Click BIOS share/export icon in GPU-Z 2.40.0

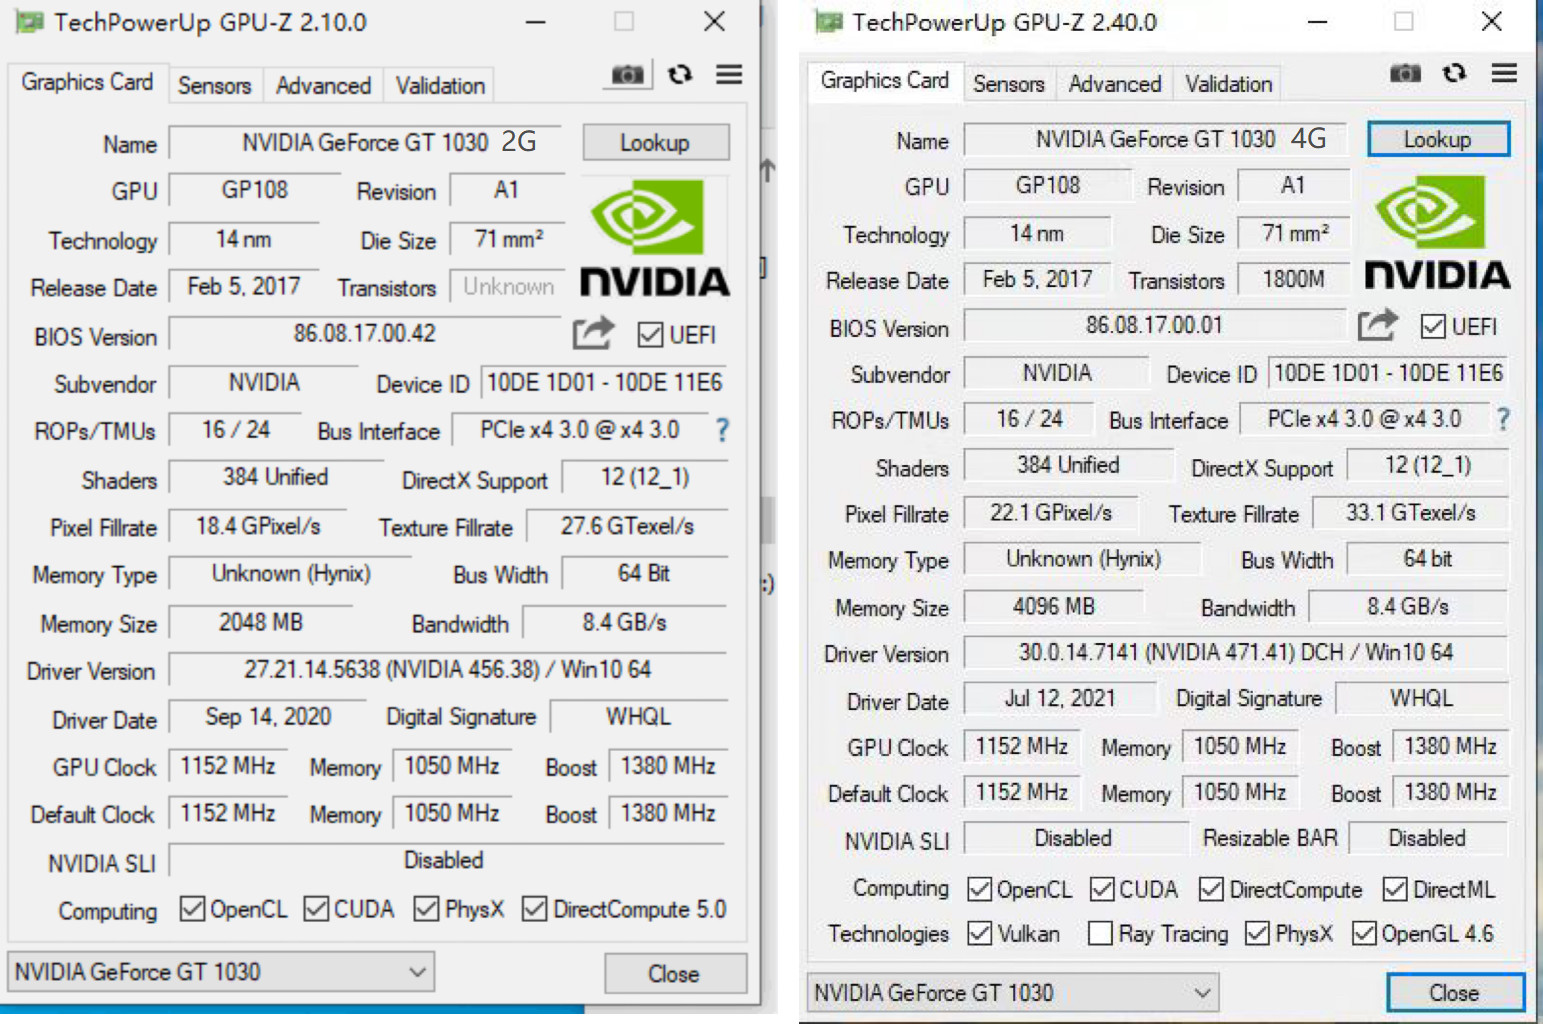click(x=1378, y=325)
